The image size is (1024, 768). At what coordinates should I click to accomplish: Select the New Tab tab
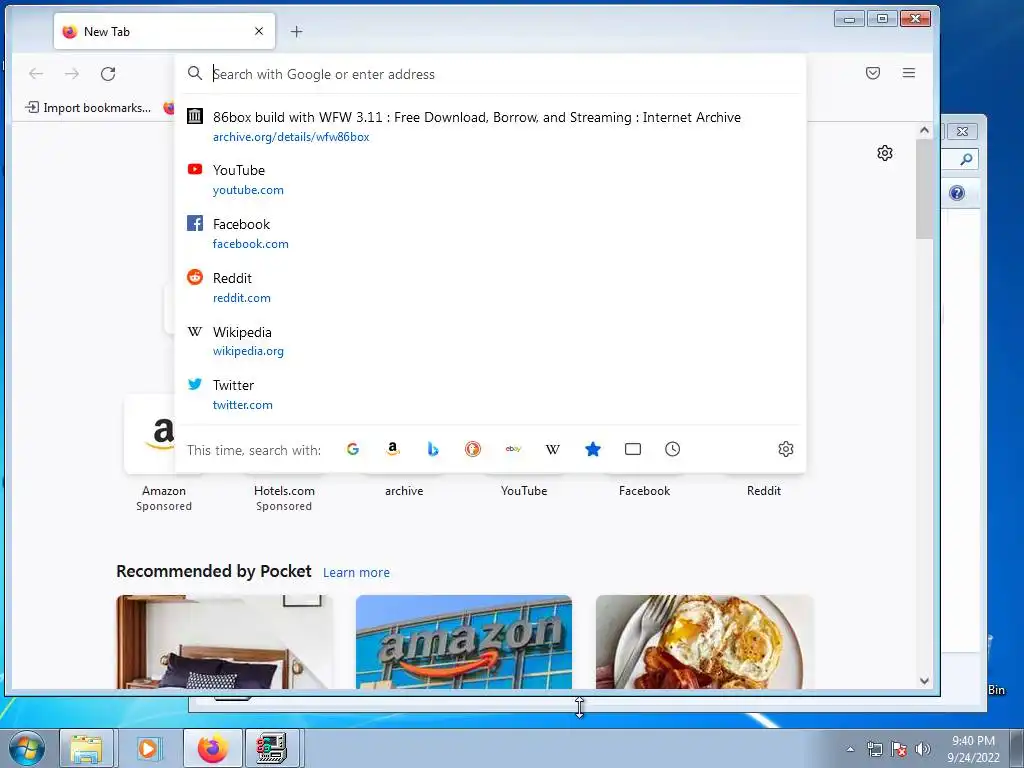point(164,31)
